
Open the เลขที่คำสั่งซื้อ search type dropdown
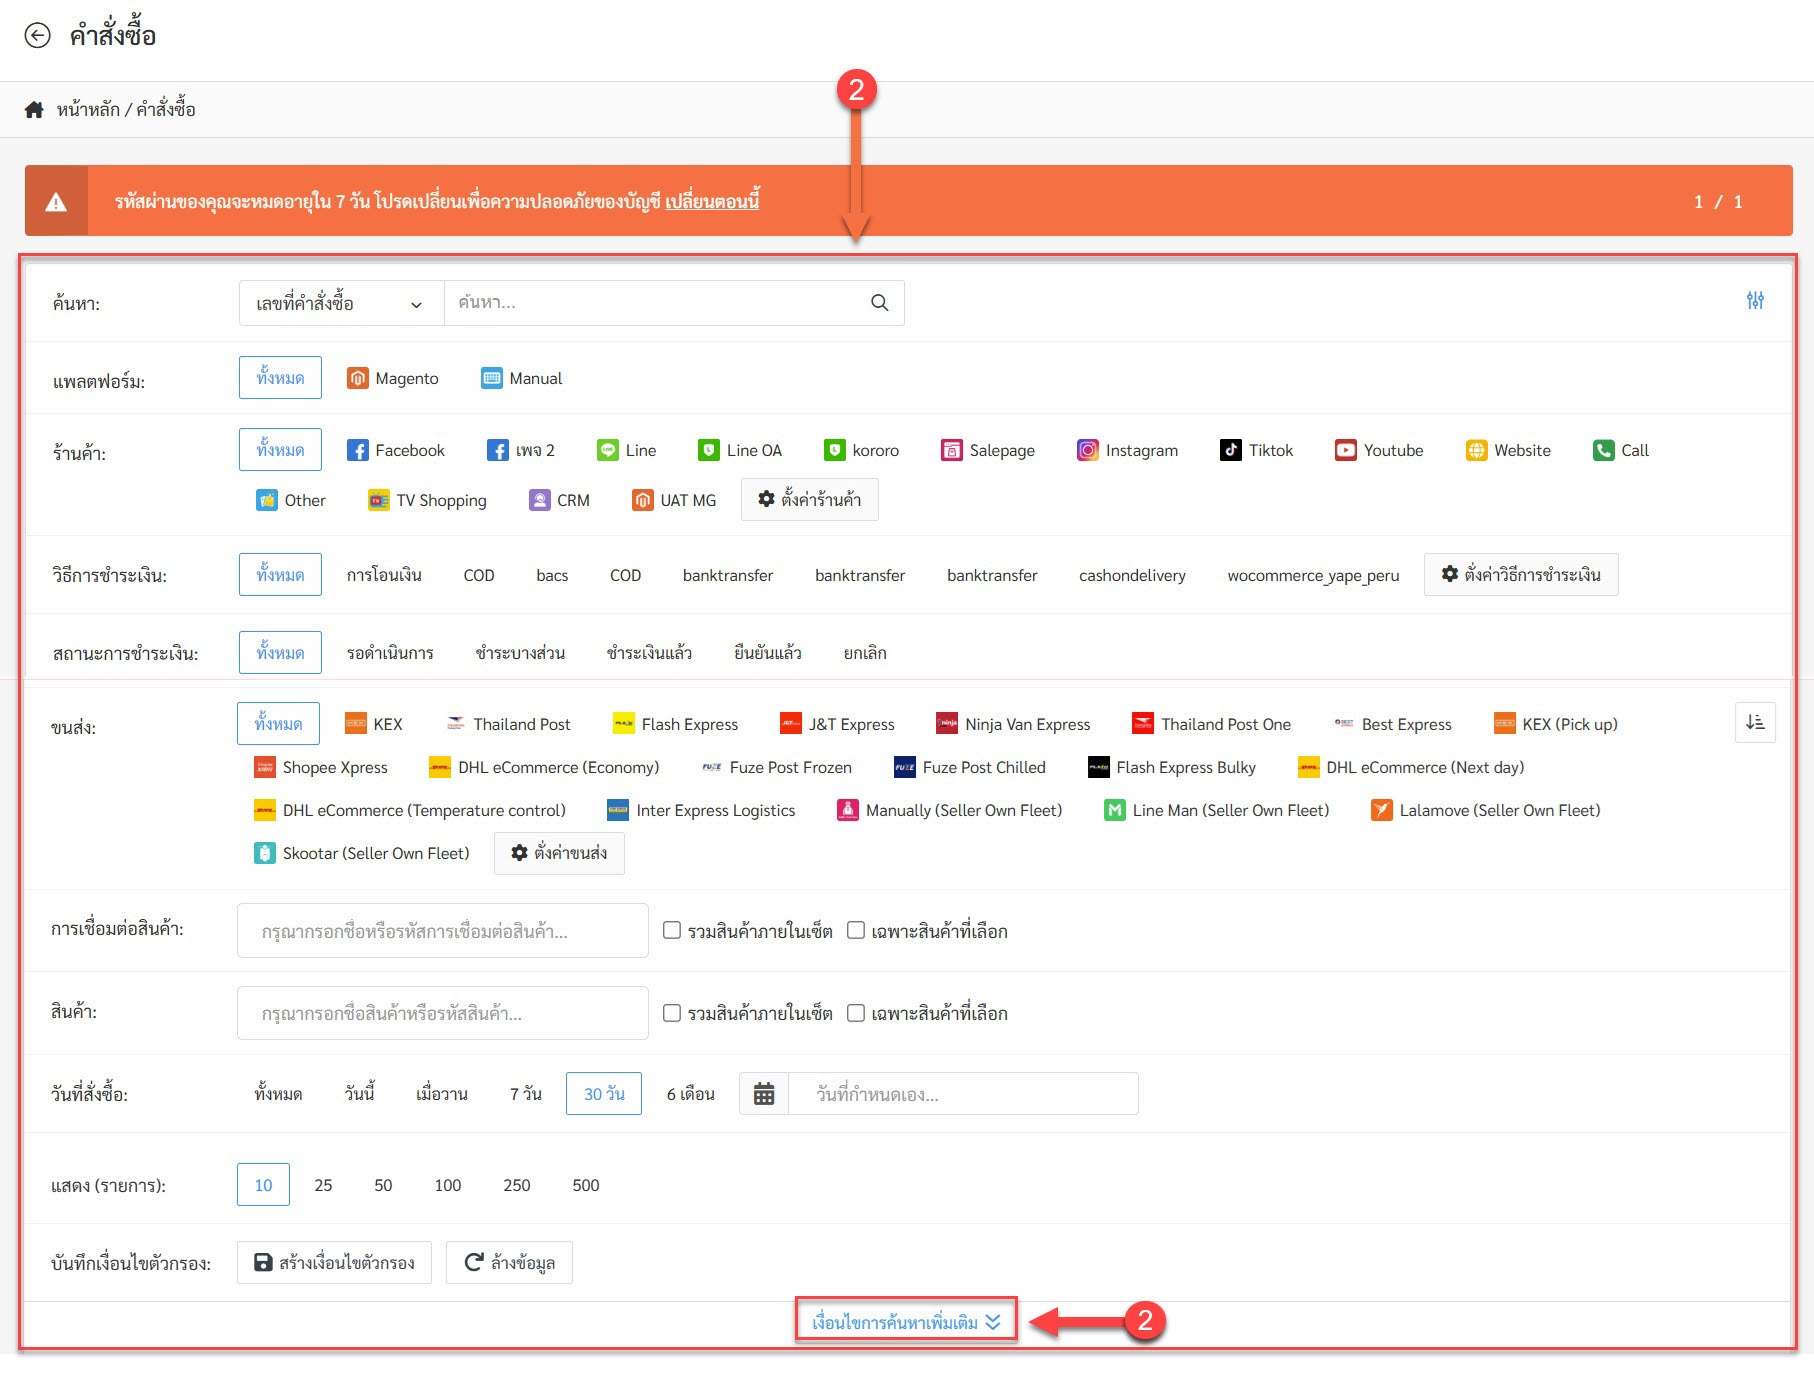[340, 303]
